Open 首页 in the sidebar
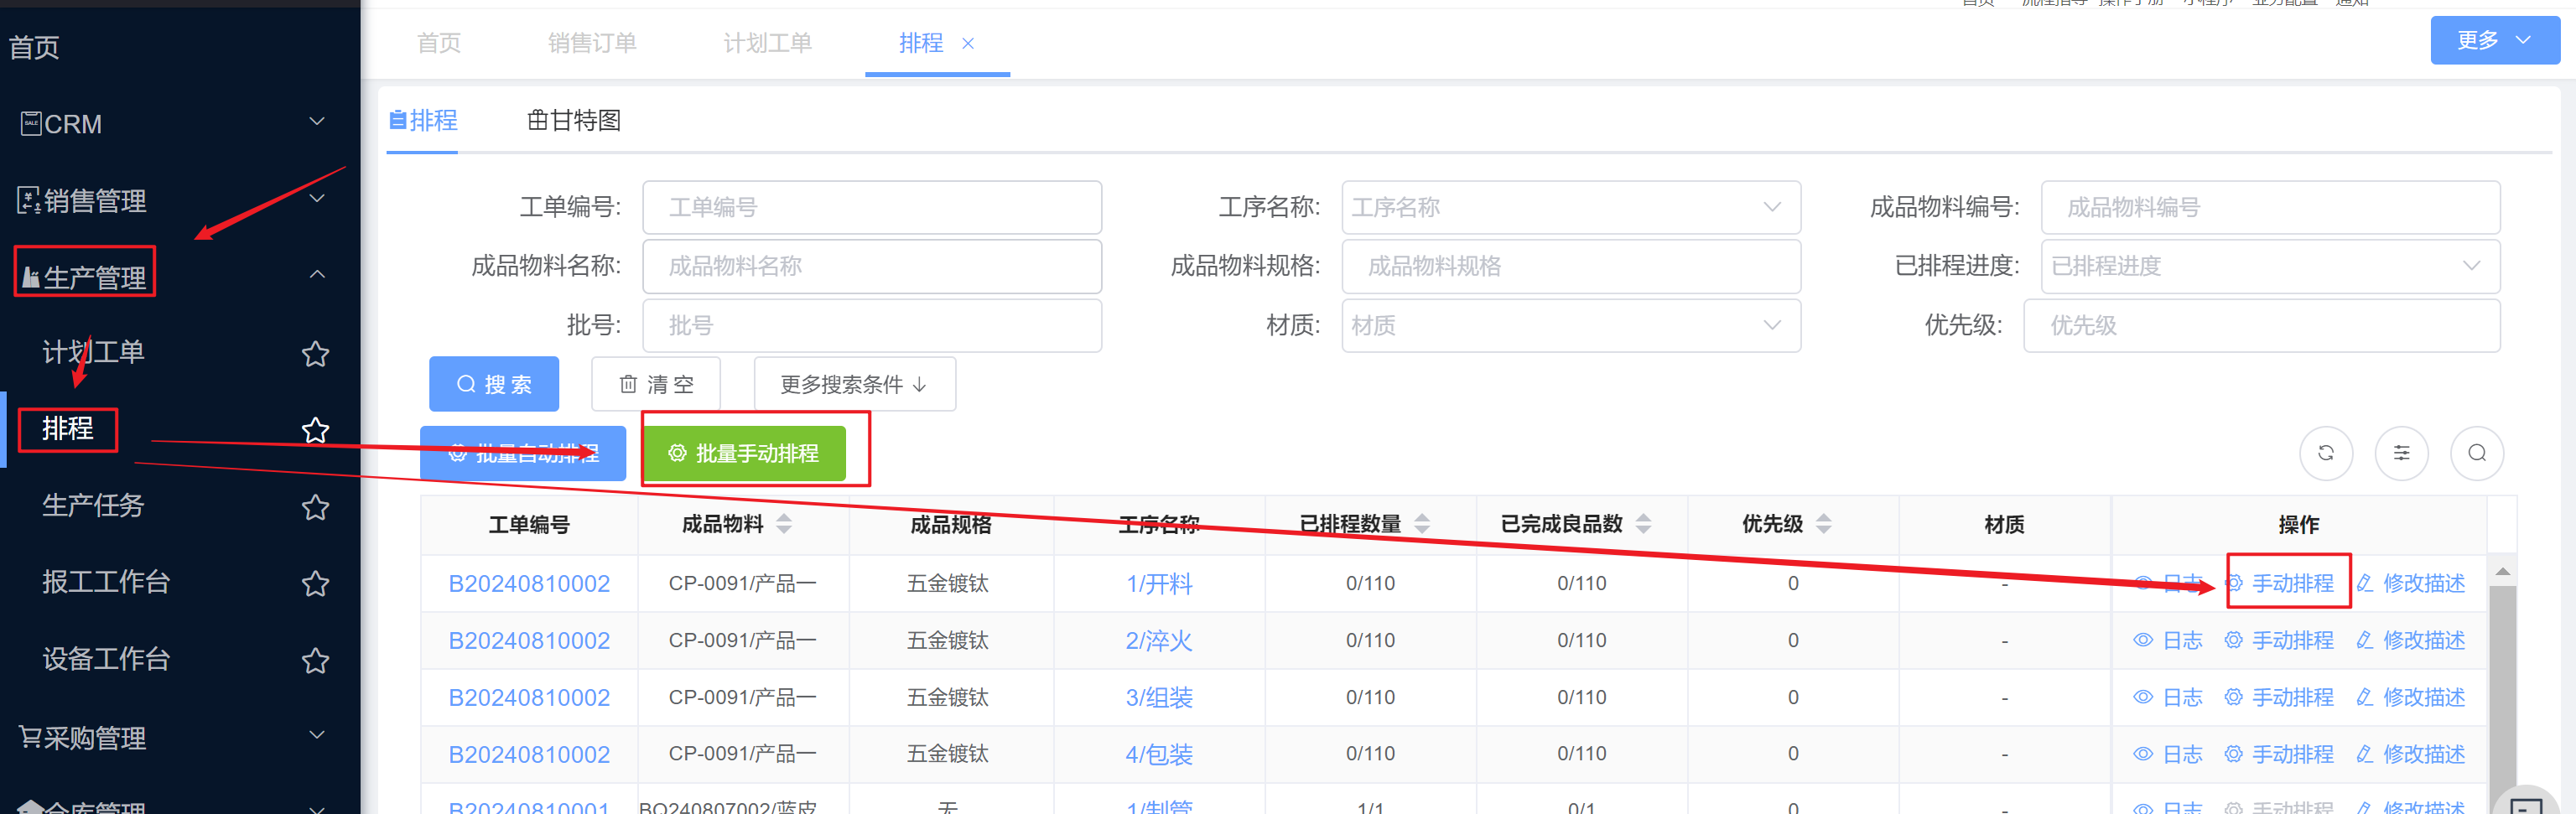The image size is (2576, 814). coord(34,47)
